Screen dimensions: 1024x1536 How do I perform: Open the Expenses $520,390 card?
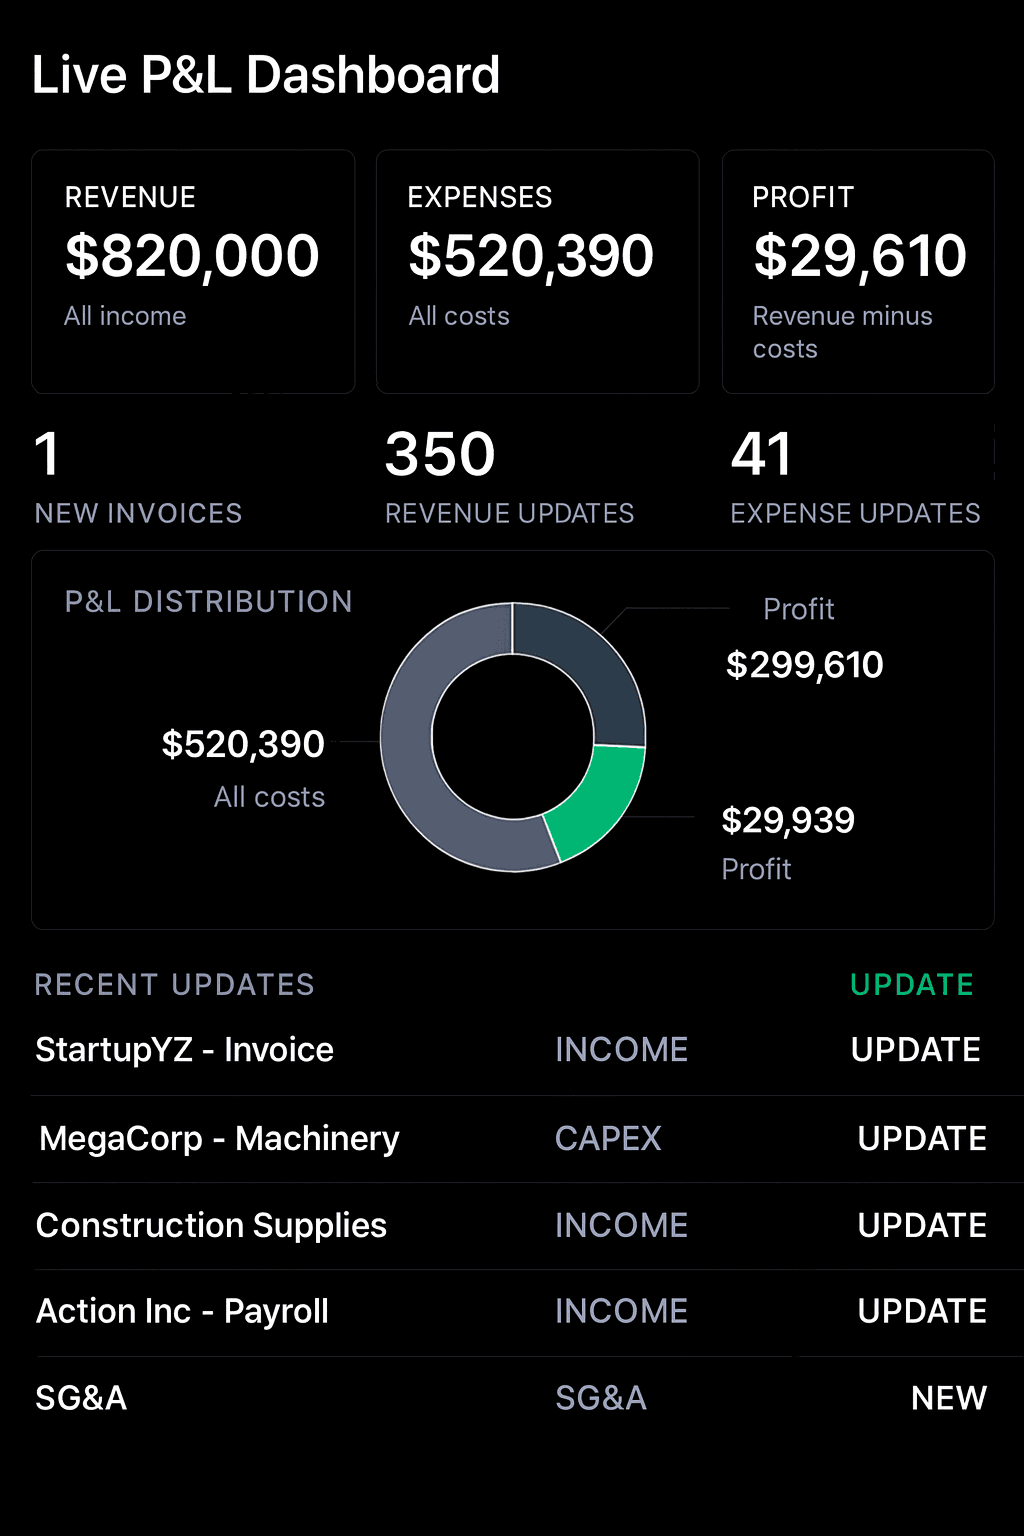pyautogui.click(x=537, y=271)
